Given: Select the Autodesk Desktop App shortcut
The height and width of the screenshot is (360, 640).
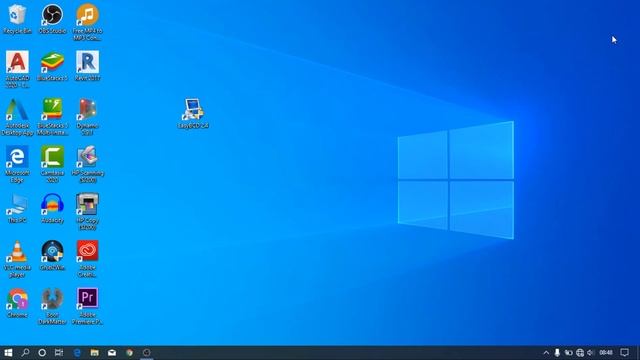Looking at the screenshot, I should 17,117.
